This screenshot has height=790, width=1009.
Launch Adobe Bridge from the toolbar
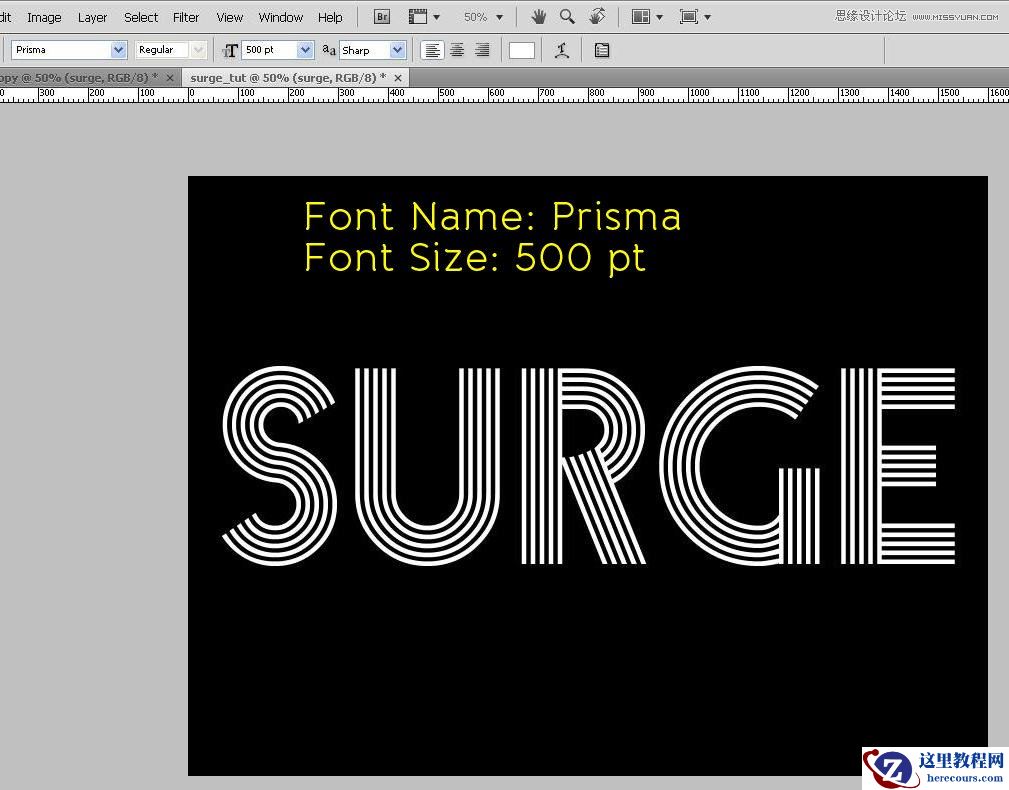(x=381, y=16)
